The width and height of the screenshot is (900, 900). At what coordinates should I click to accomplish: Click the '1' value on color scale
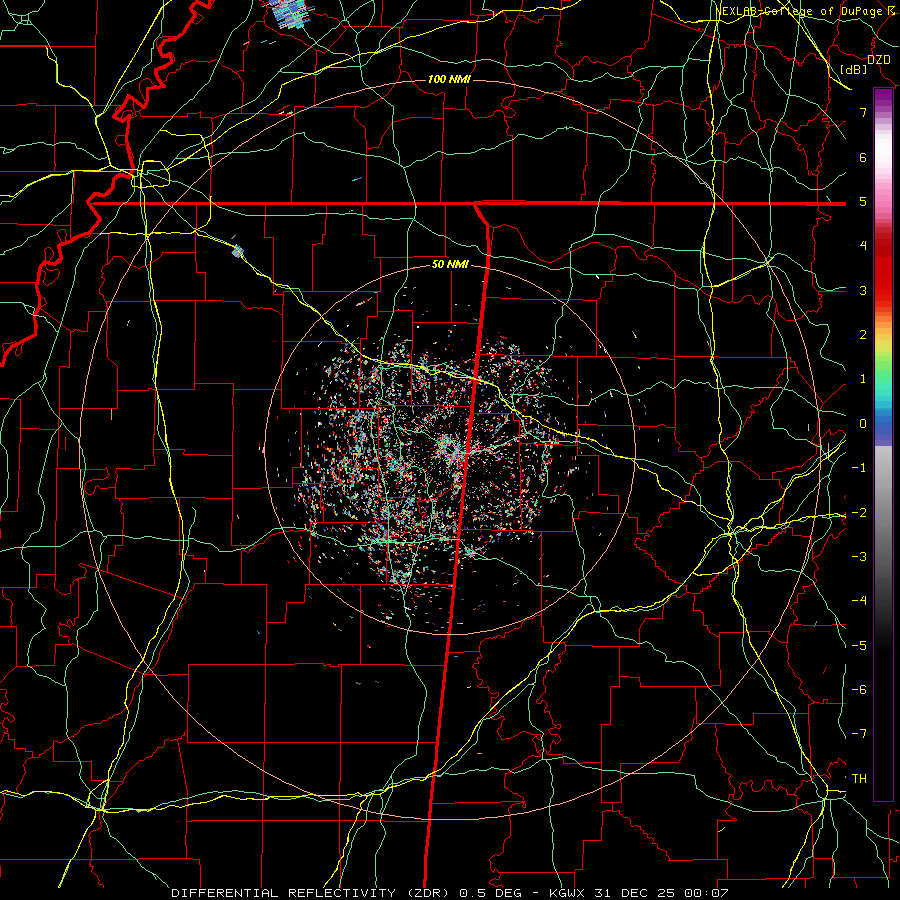863,379
